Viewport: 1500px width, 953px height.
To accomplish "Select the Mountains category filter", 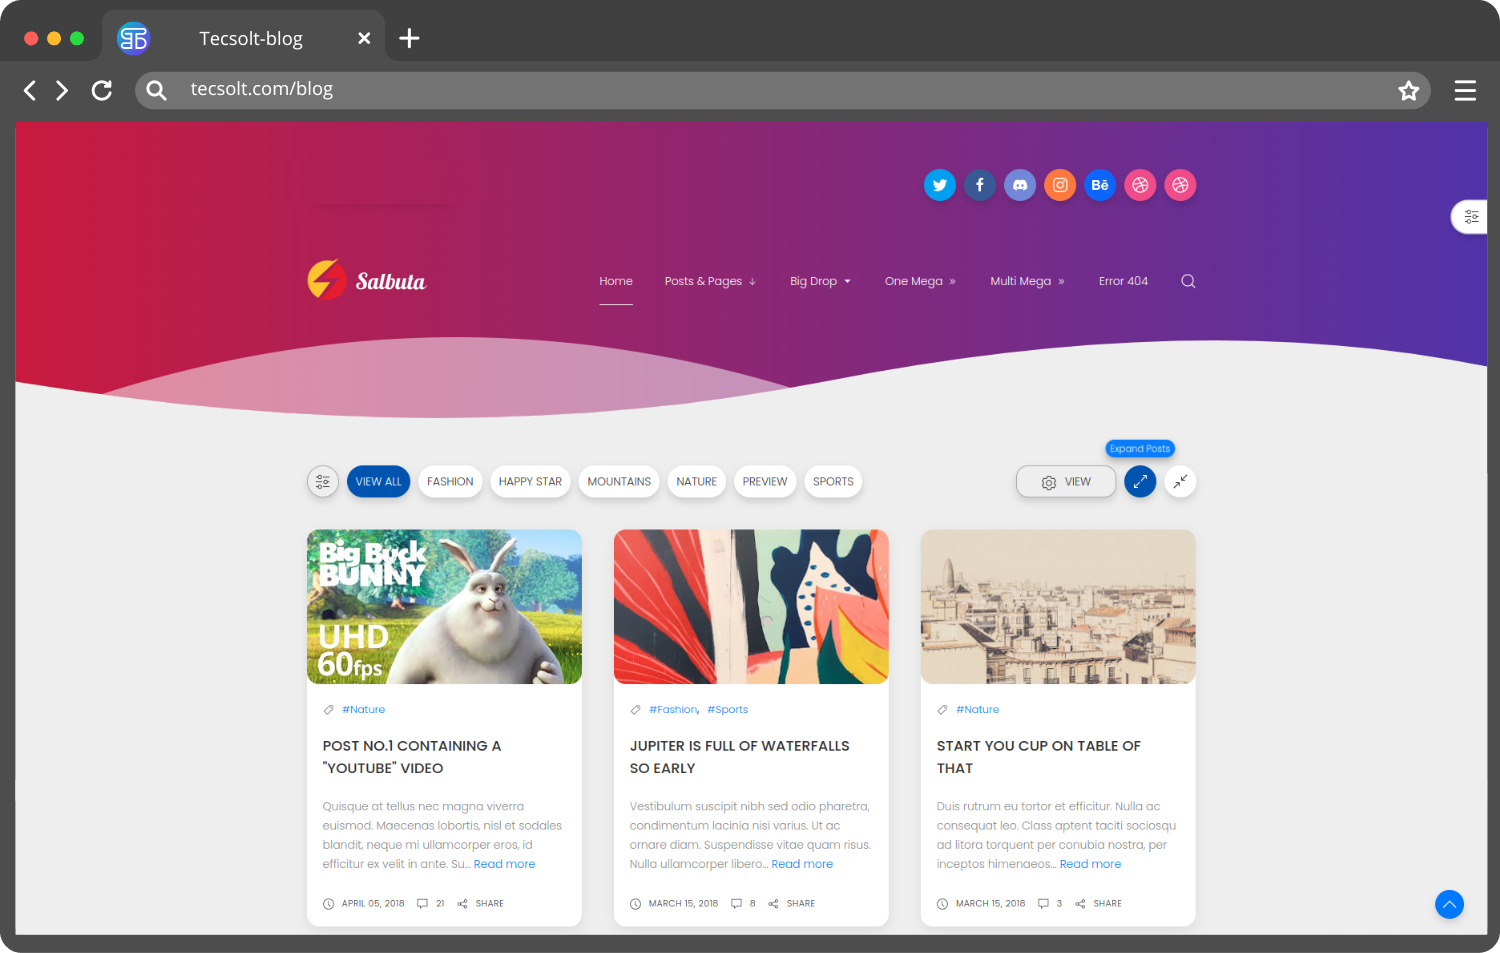I will pyautogui.click(x=619, y=482).
